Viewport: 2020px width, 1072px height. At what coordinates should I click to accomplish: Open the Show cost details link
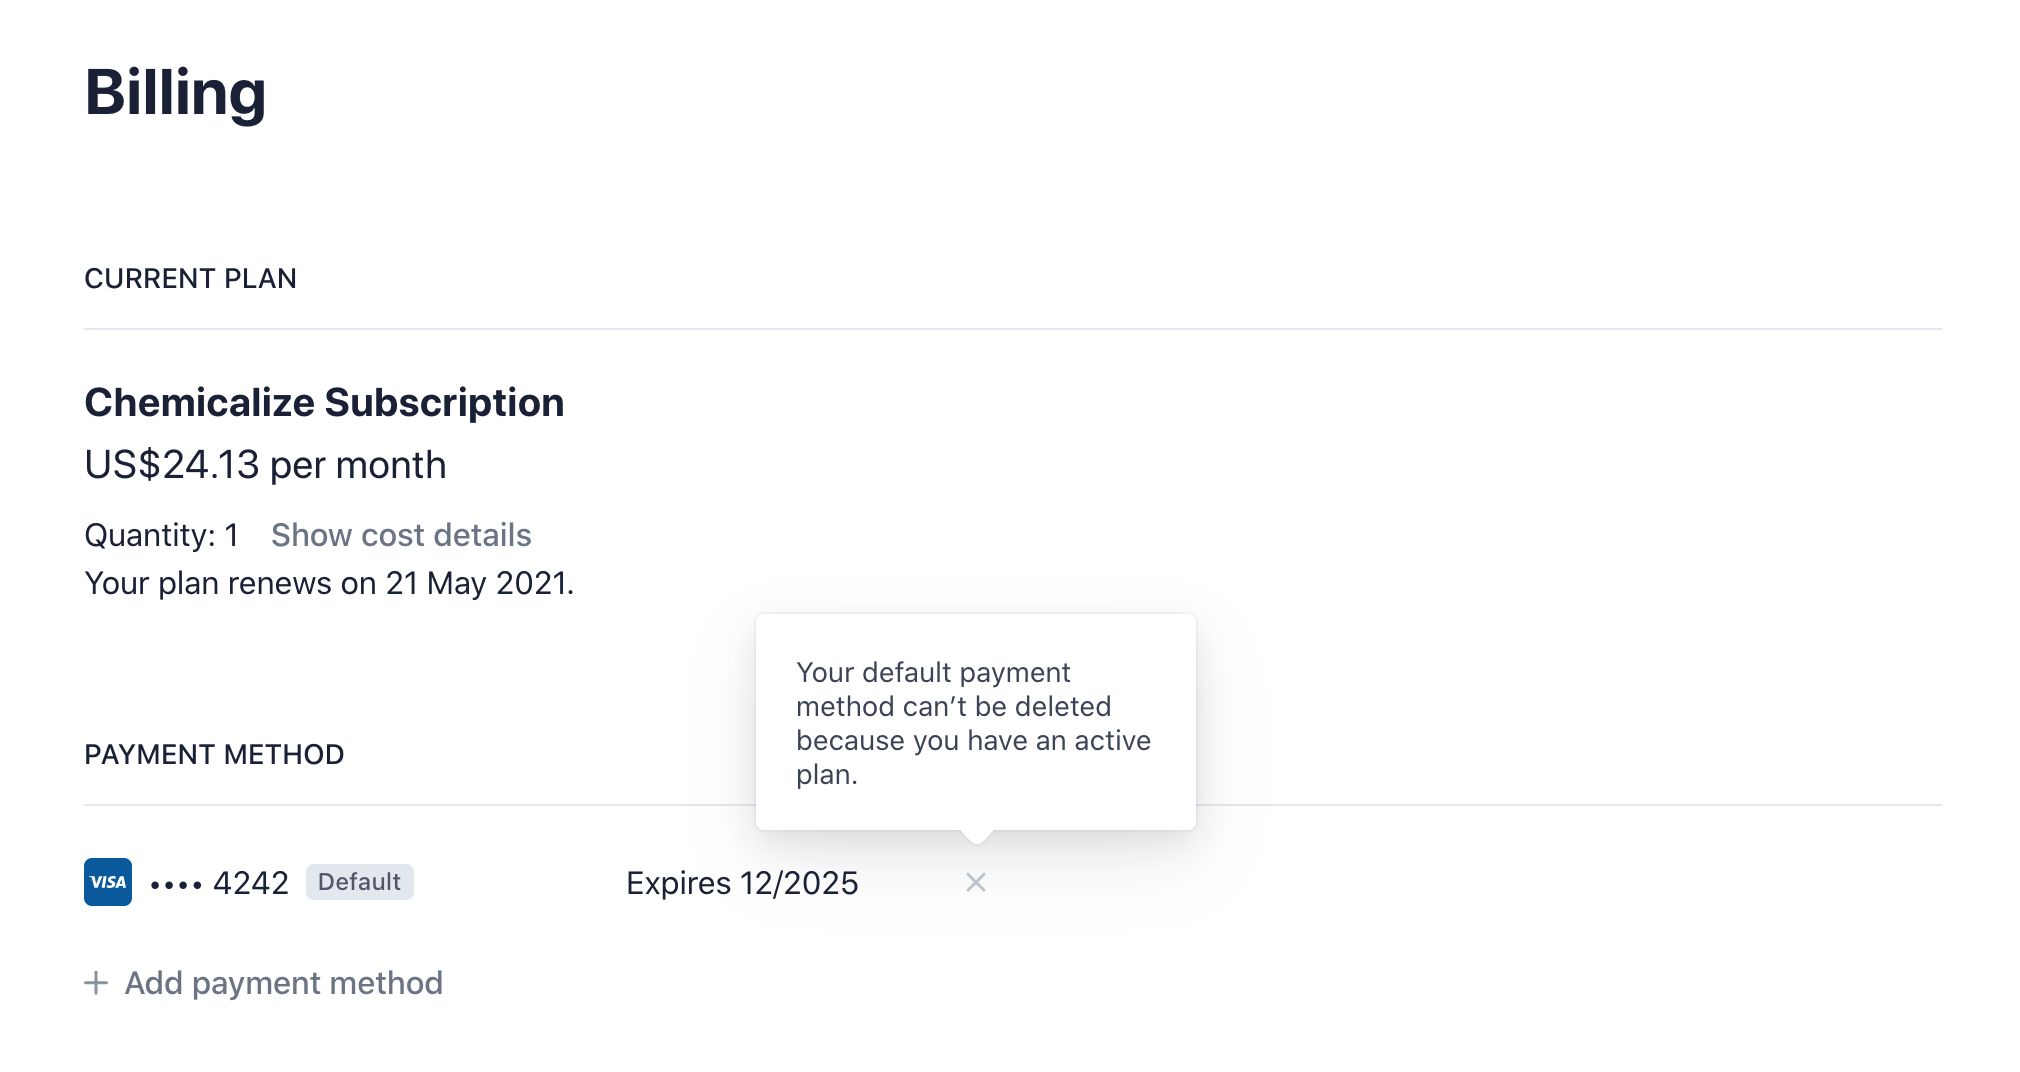(x=401, y=535)
